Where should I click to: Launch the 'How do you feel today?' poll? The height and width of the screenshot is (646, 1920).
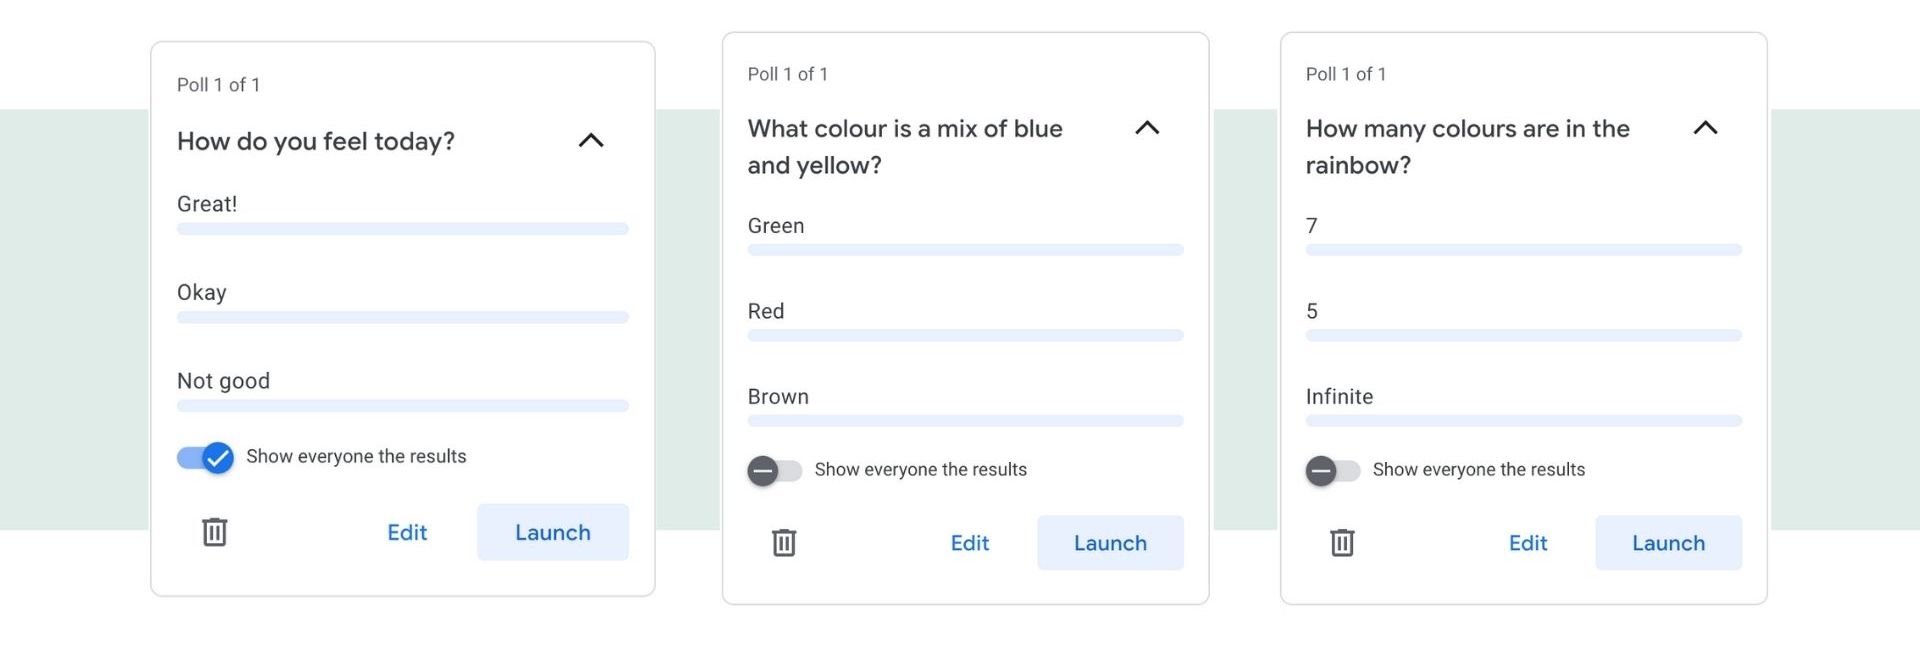552,533
